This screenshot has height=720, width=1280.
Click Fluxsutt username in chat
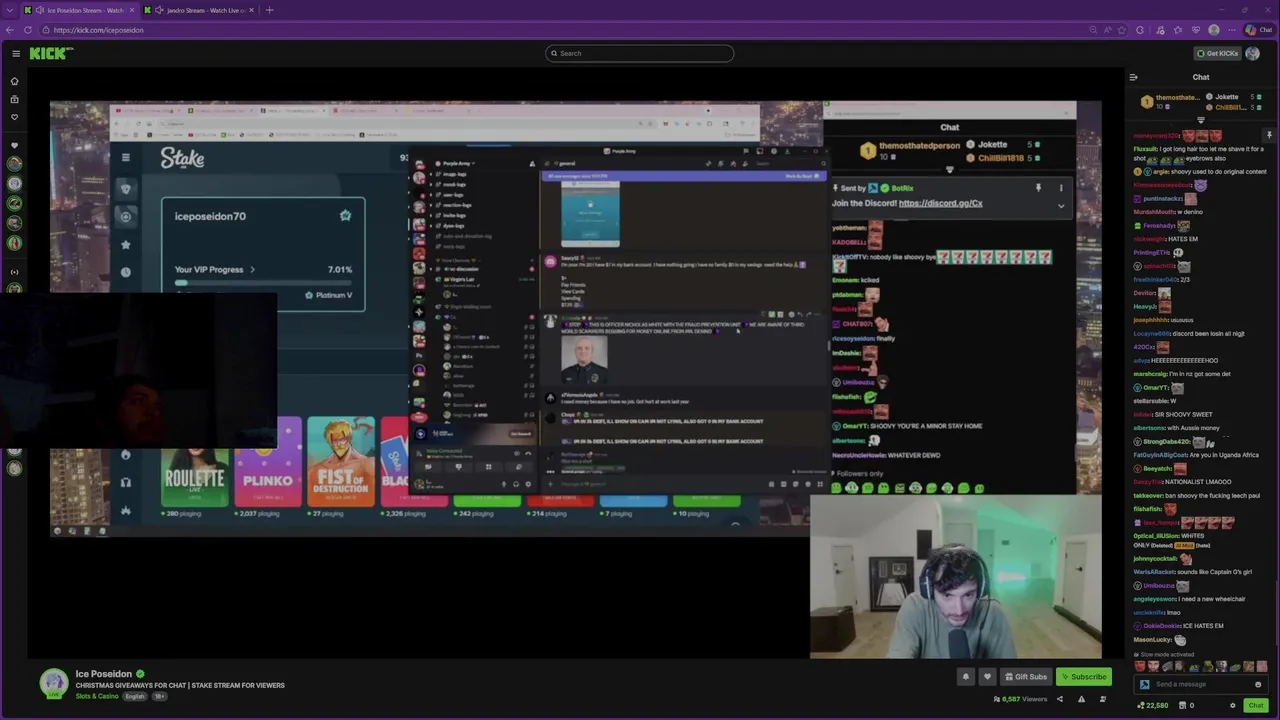coord(1145,149)
